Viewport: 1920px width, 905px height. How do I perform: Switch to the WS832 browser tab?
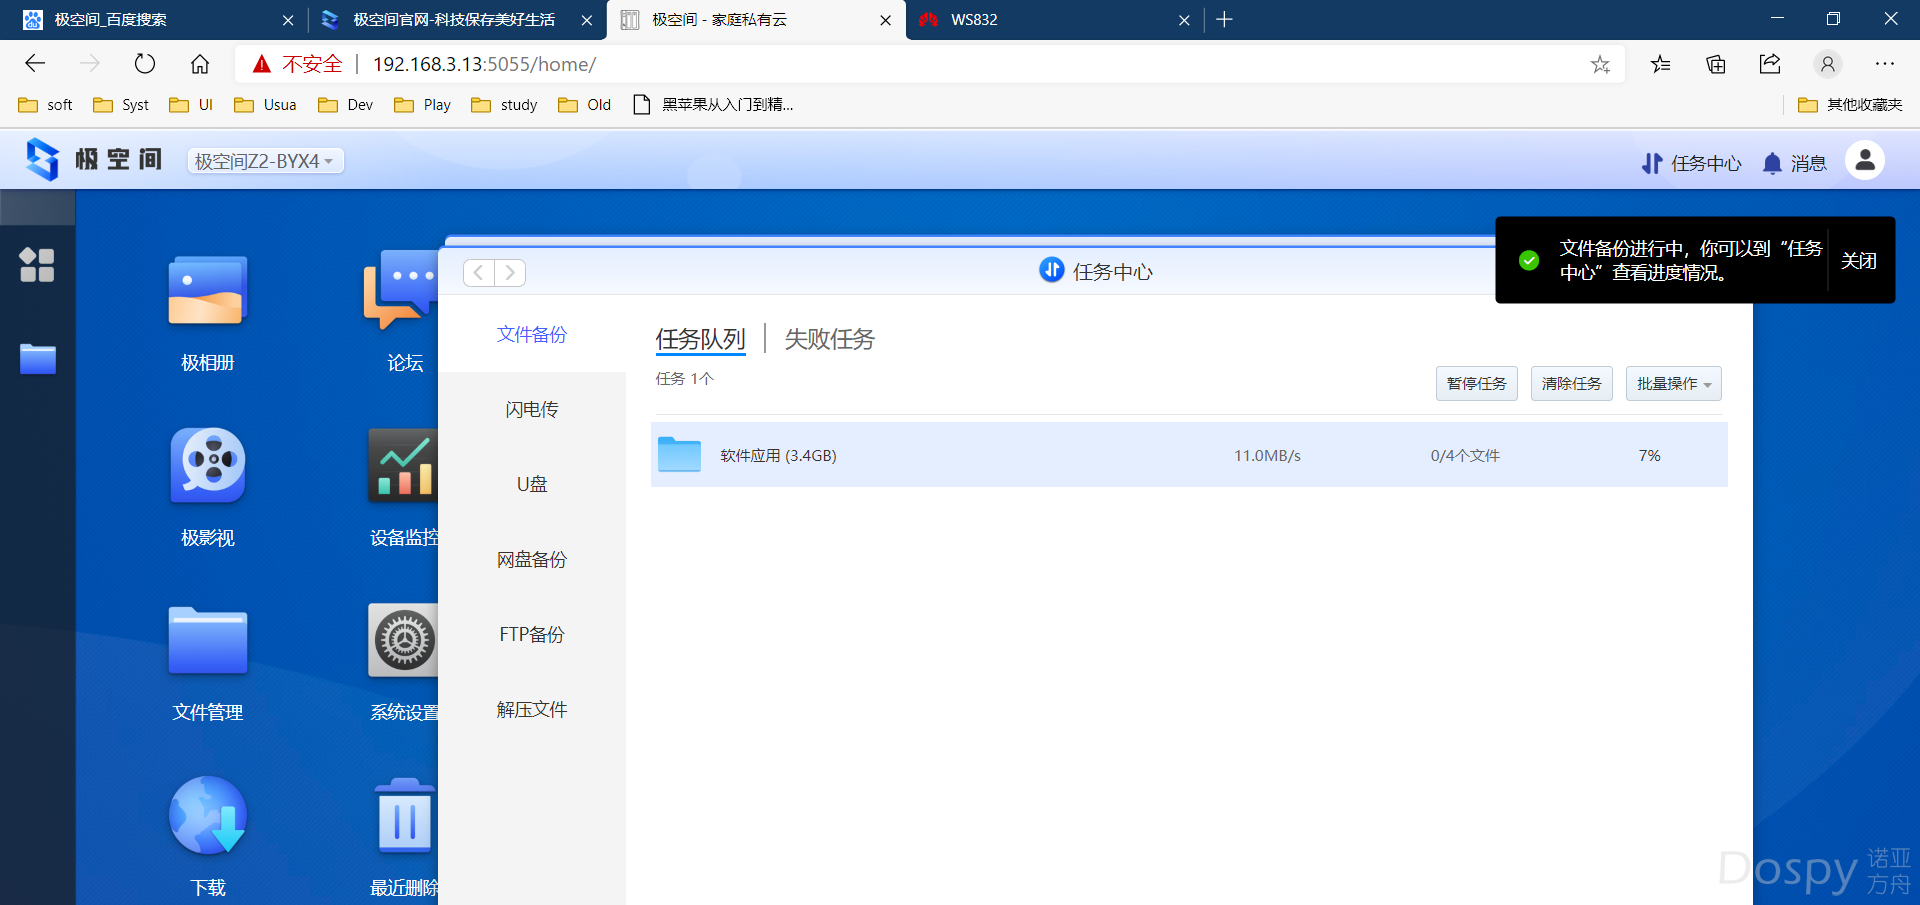click(x=1053, y=20)
